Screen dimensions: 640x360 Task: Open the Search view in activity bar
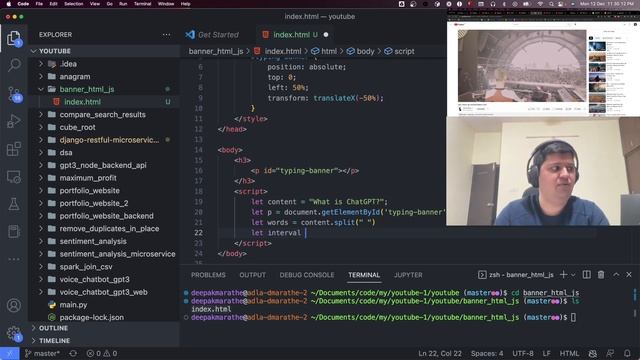(14, 65)
